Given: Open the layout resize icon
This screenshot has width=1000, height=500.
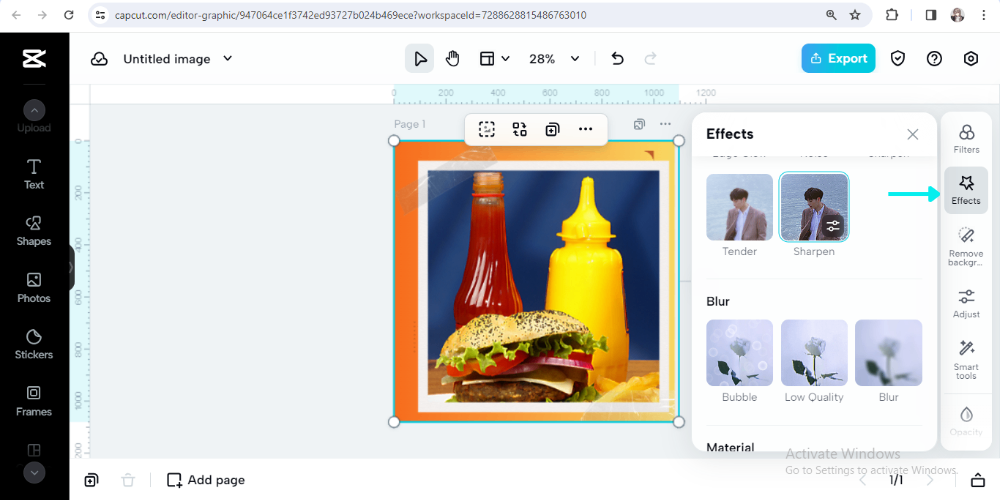Looking at the screenshot, I should [487, 59].
